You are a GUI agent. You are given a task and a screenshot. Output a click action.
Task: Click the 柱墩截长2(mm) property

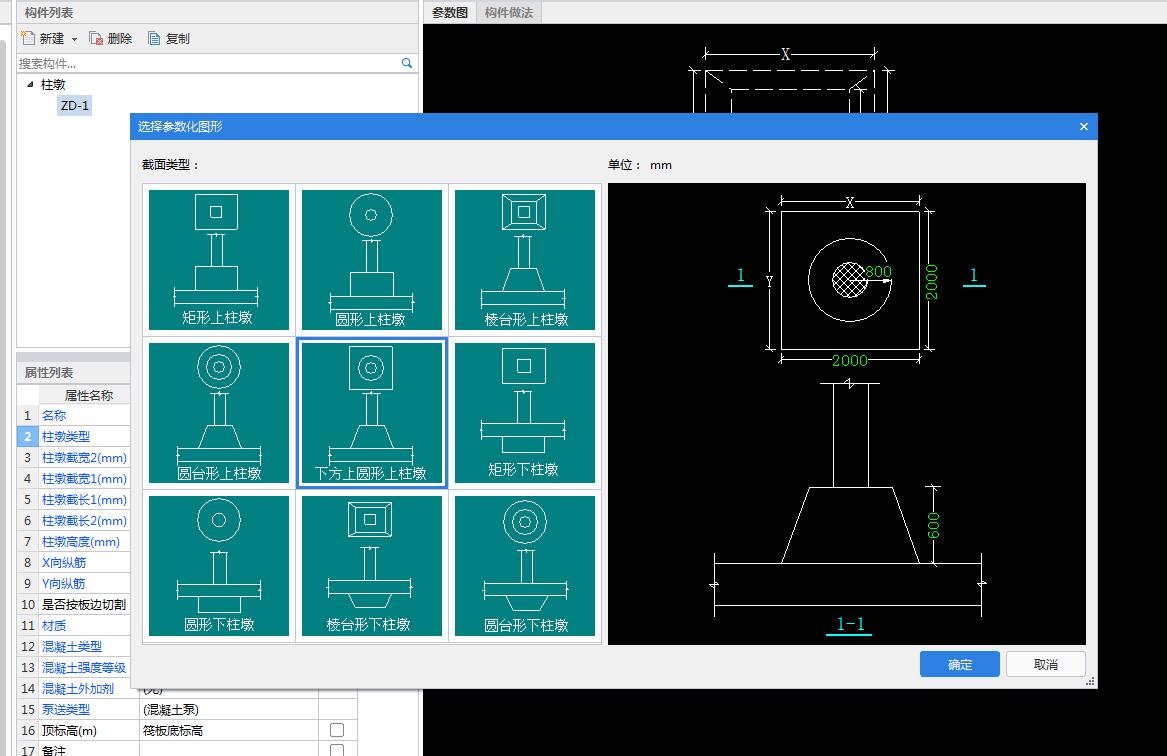84,520
